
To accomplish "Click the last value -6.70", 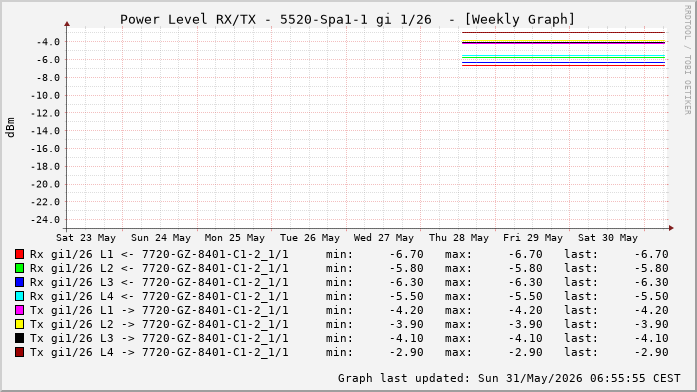I will coord(651,255).
